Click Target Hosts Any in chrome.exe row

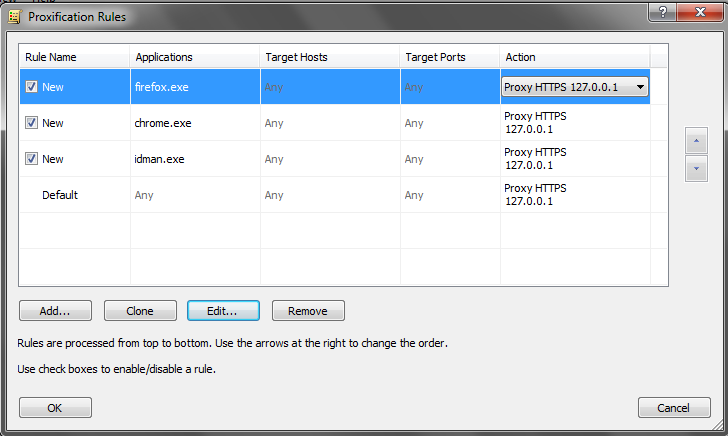274,123
